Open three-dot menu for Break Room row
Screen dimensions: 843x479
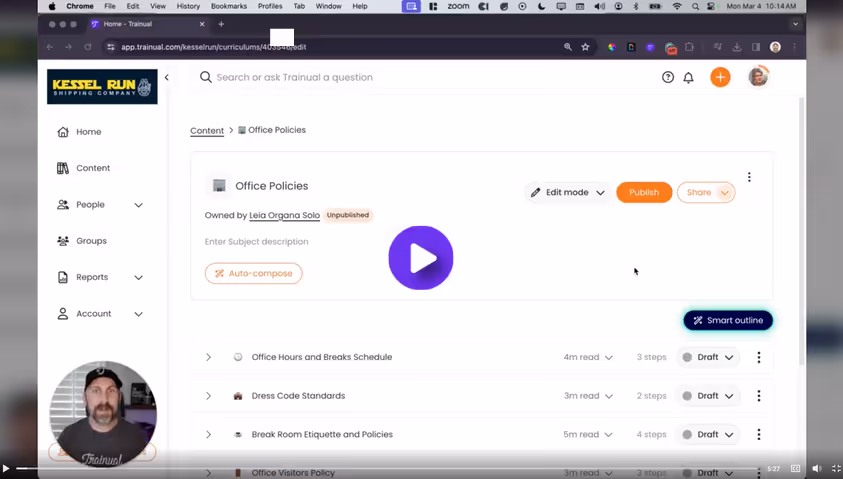pyautogui.click(x=759, y=434)
